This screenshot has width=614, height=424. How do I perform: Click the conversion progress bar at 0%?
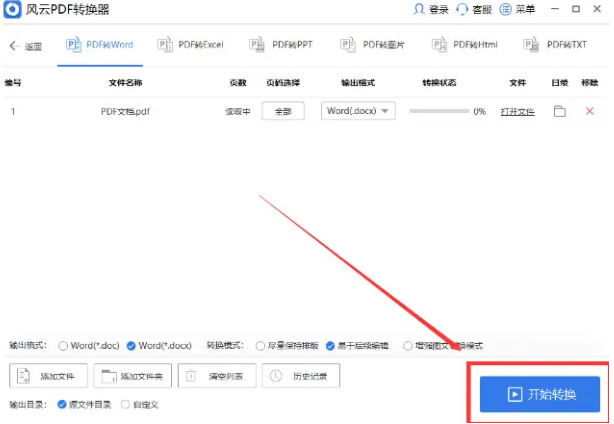click(439, 111)
